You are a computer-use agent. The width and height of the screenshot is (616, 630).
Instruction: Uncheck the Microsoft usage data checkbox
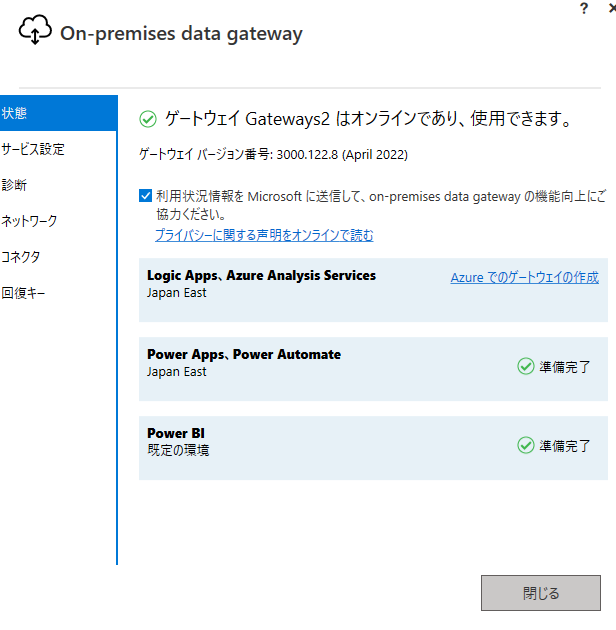145,196
